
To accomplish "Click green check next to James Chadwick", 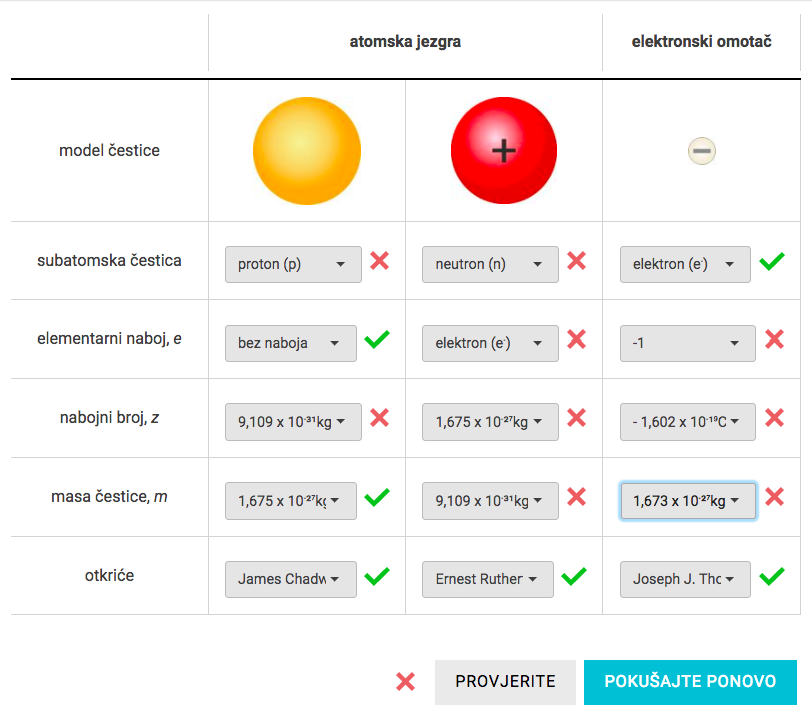I will (377, 576).
